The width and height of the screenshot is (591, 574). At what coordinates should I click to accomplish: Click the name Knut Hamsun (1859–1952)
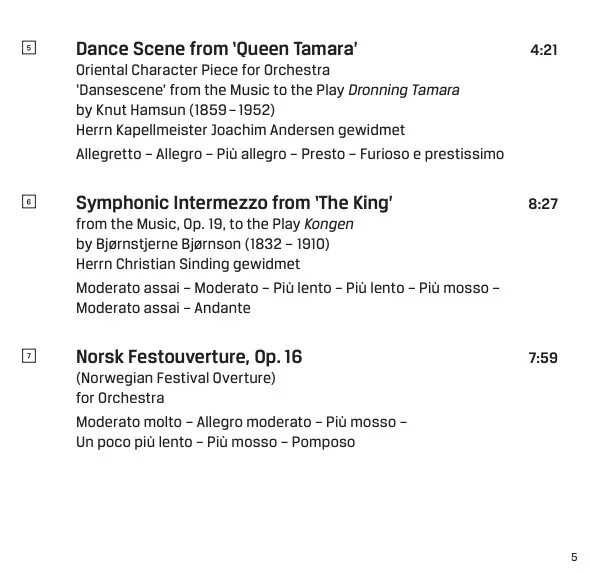[x=185, y=110]
